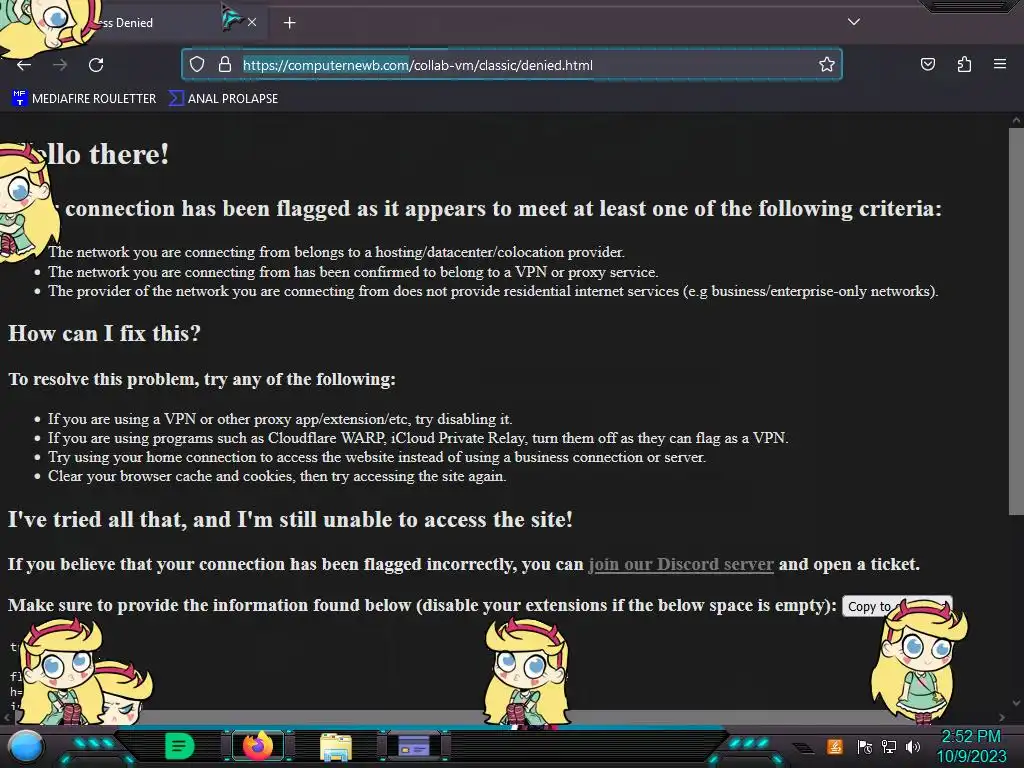Select line about Cloudflare WARP, iCloud Private Relay

(x=418, y=438)
